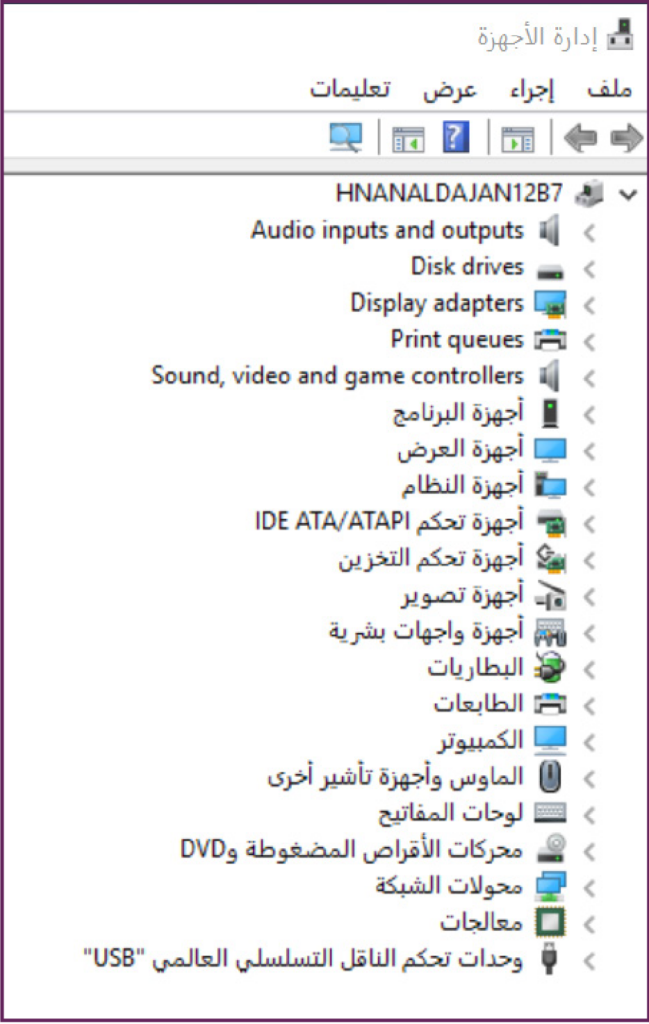649x1024 pixels.
Task: Select the HNANALDAJAN12B7 computer icon
Action: 588,194
